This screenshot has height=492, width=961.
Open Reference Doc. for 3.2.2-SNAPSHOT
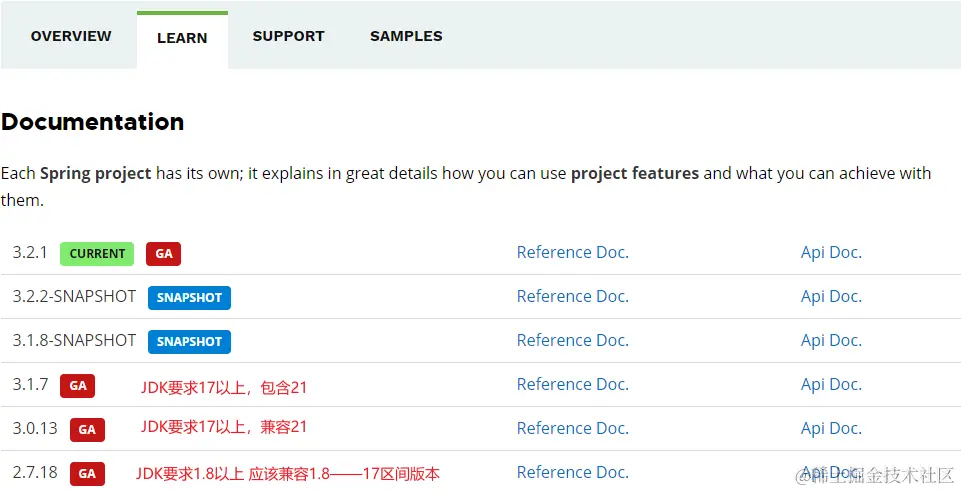tap(572, 297)
